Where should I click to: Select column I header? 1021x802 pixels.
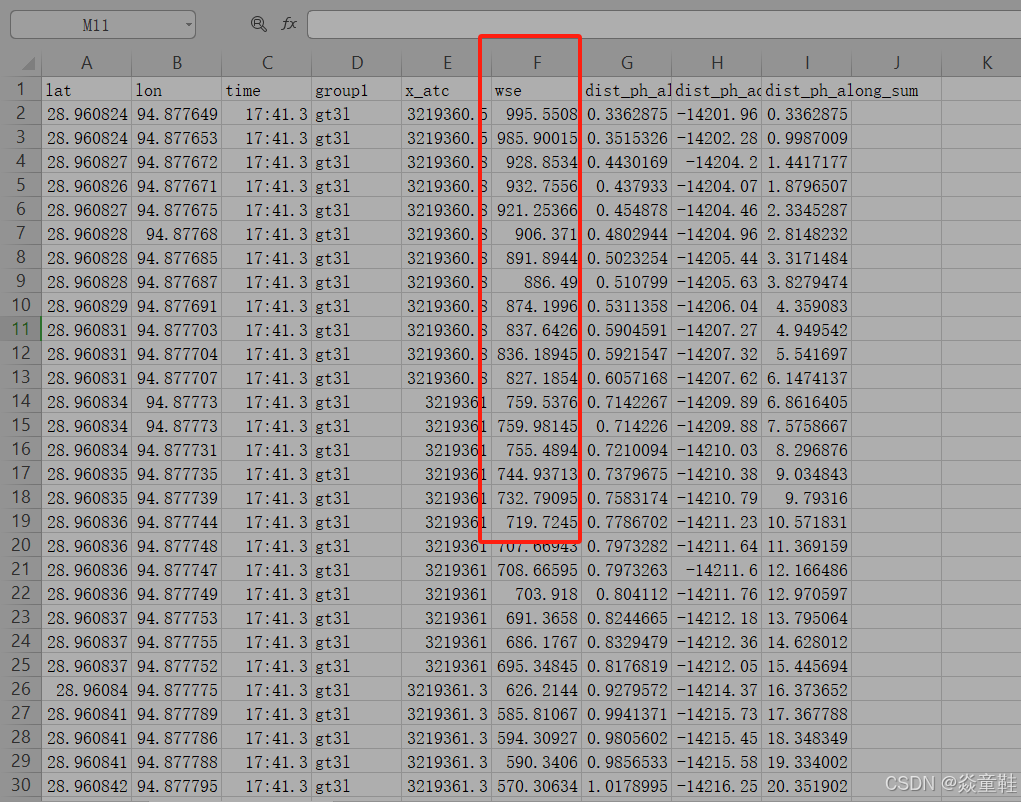[x=806, y=63]
